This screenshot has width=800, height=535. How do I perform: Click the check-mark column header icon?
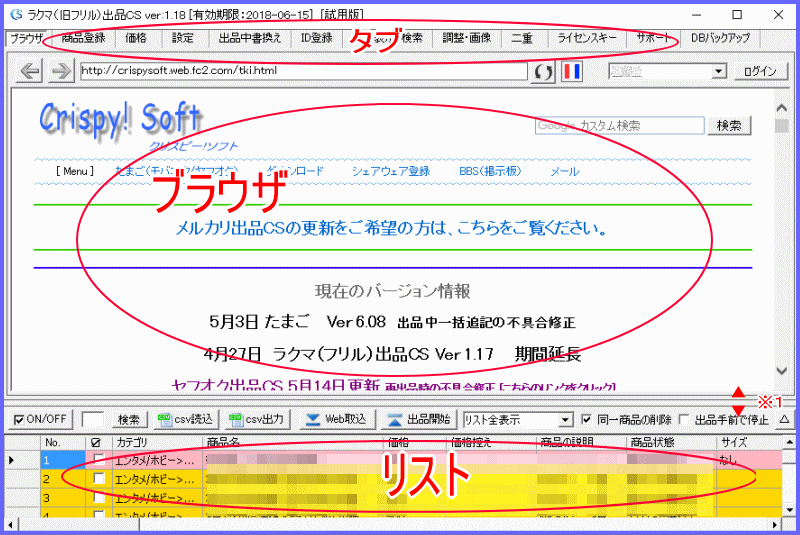point(95,443)
